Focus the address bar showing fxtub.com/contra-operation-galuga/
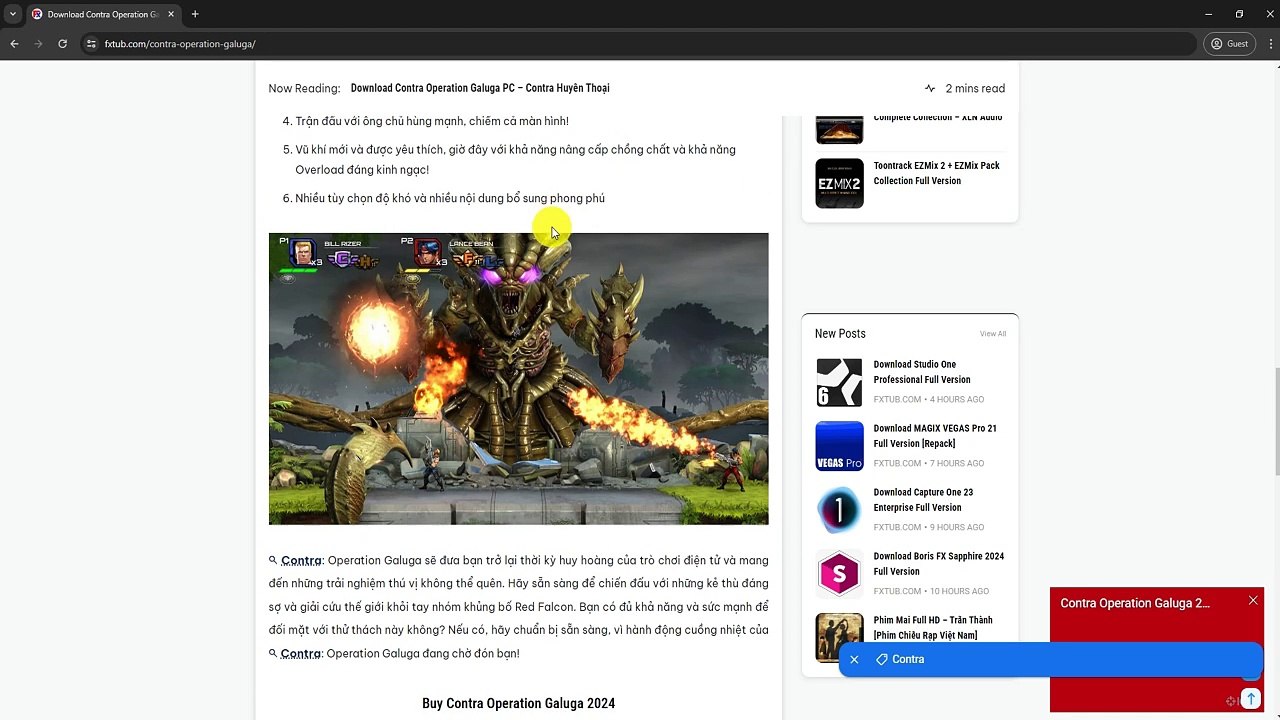 [x=640, y=44]
